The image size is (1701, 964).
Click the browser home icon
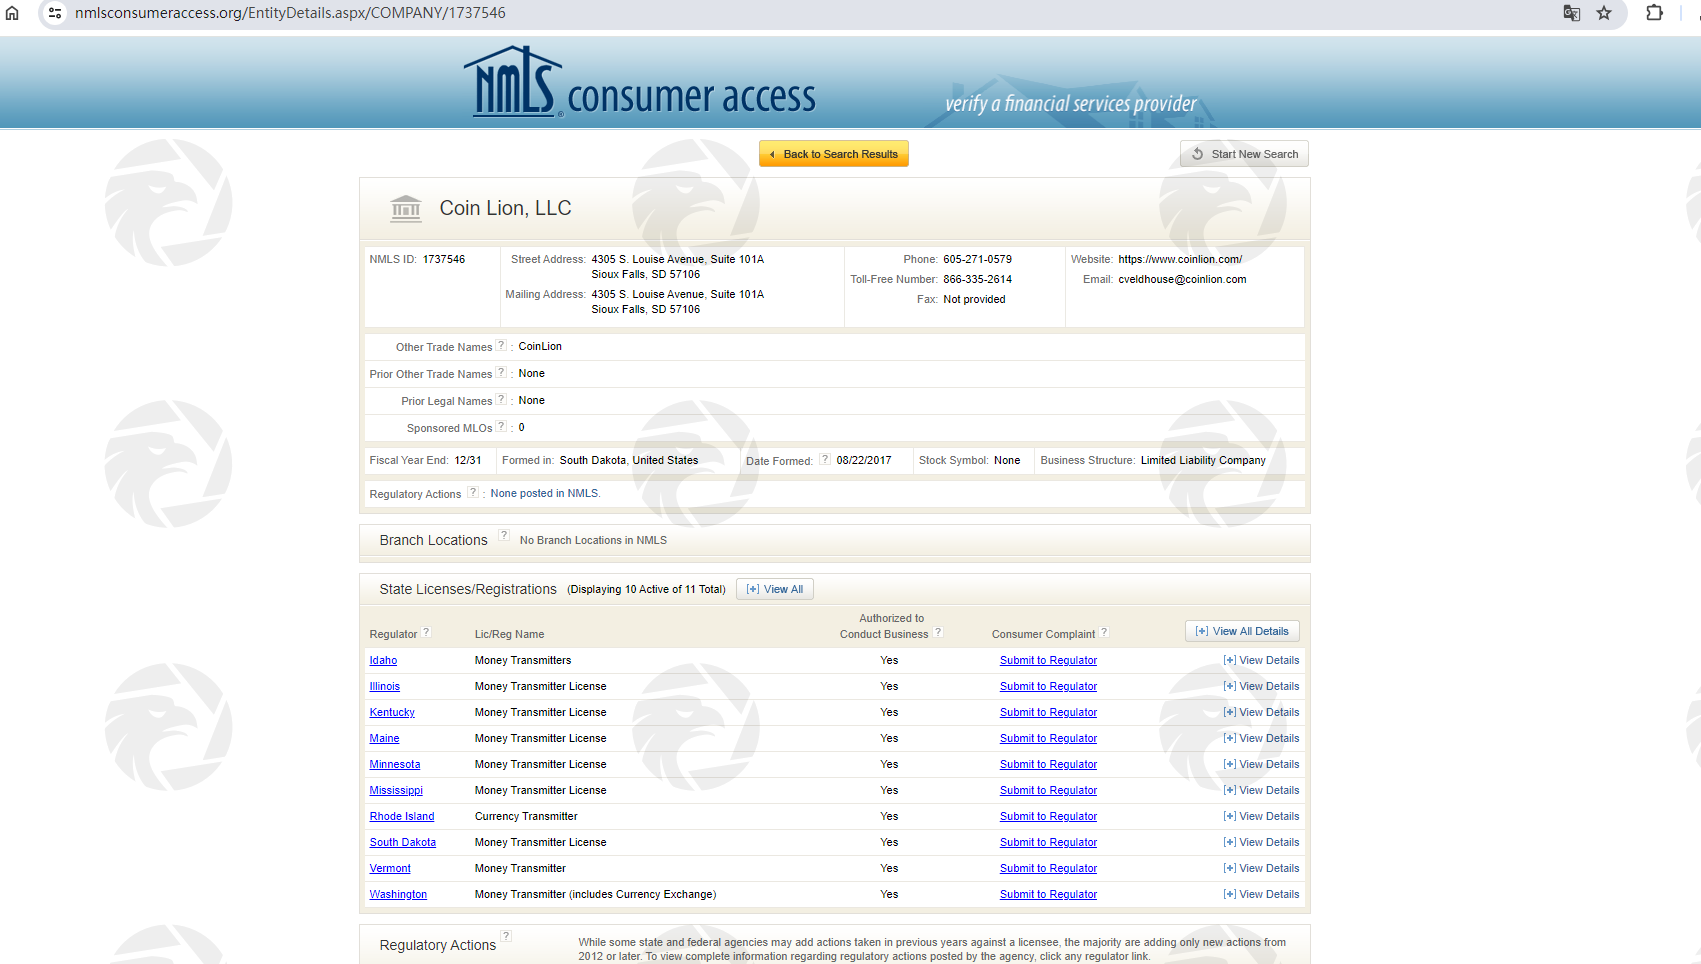tap(12, 13)
